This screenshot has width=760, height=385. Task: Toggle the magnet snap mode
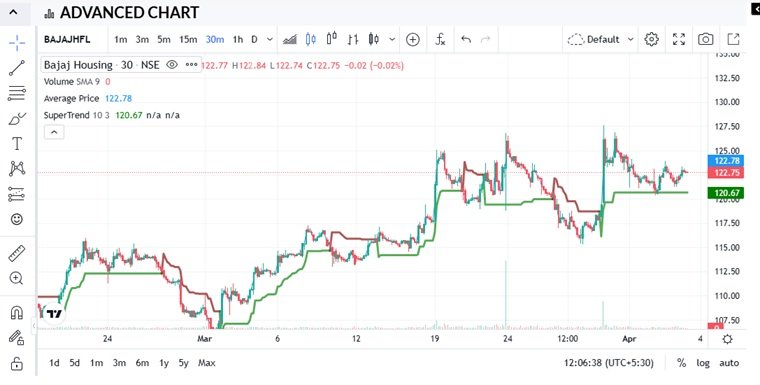click(x=16, y=313)
